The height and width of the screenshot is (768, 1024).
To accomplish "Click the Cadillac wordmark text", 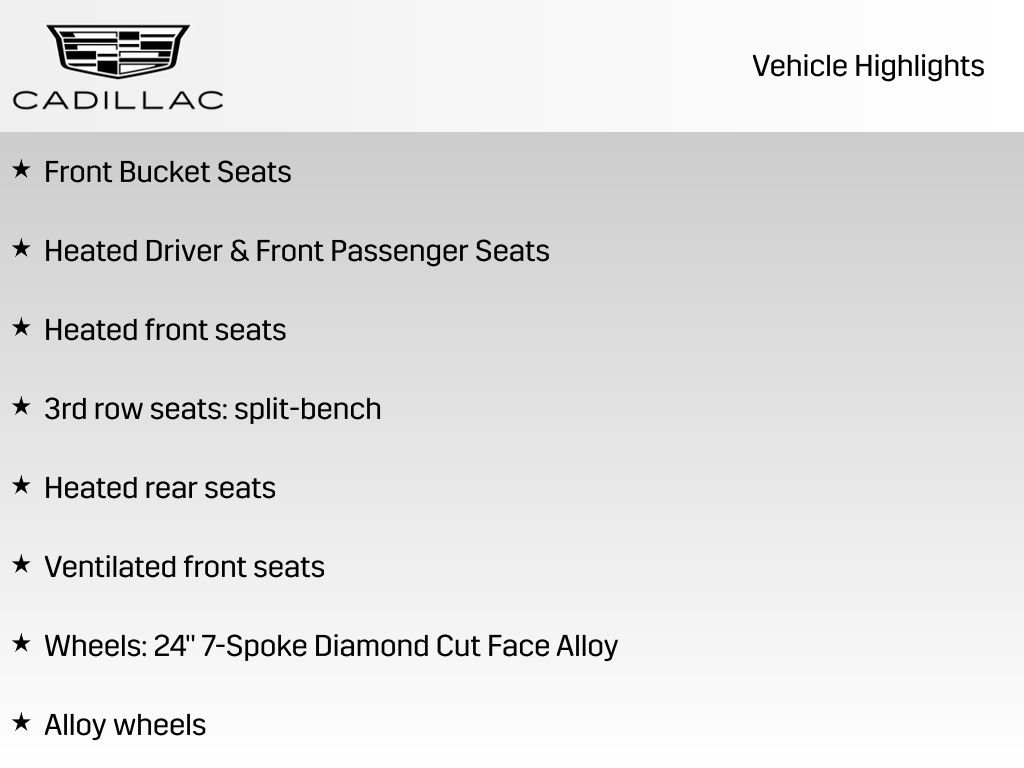I will (118, 99).
